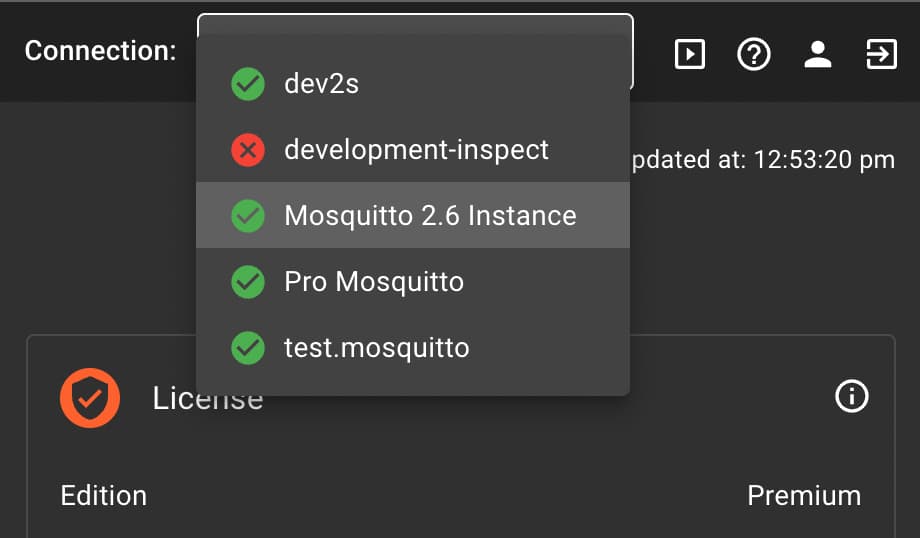Click green check beside Mosquitto 2.6 Instance

tap(248, 216)
